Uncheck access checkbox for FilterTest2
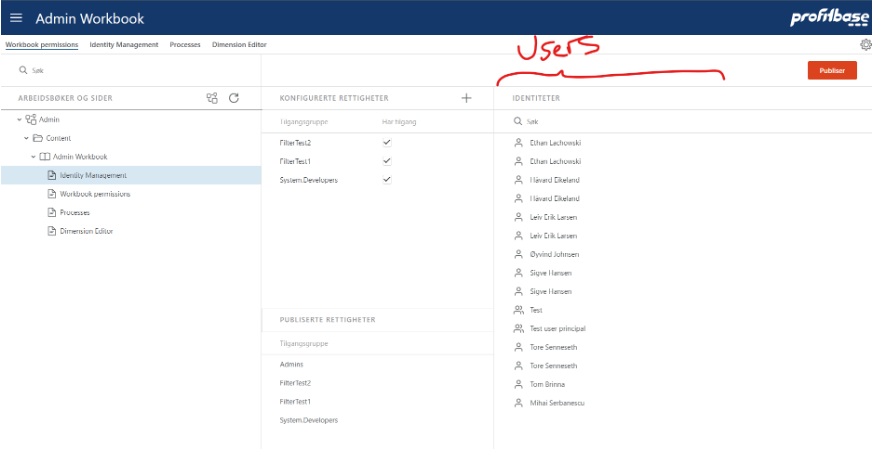 (387, 143)
